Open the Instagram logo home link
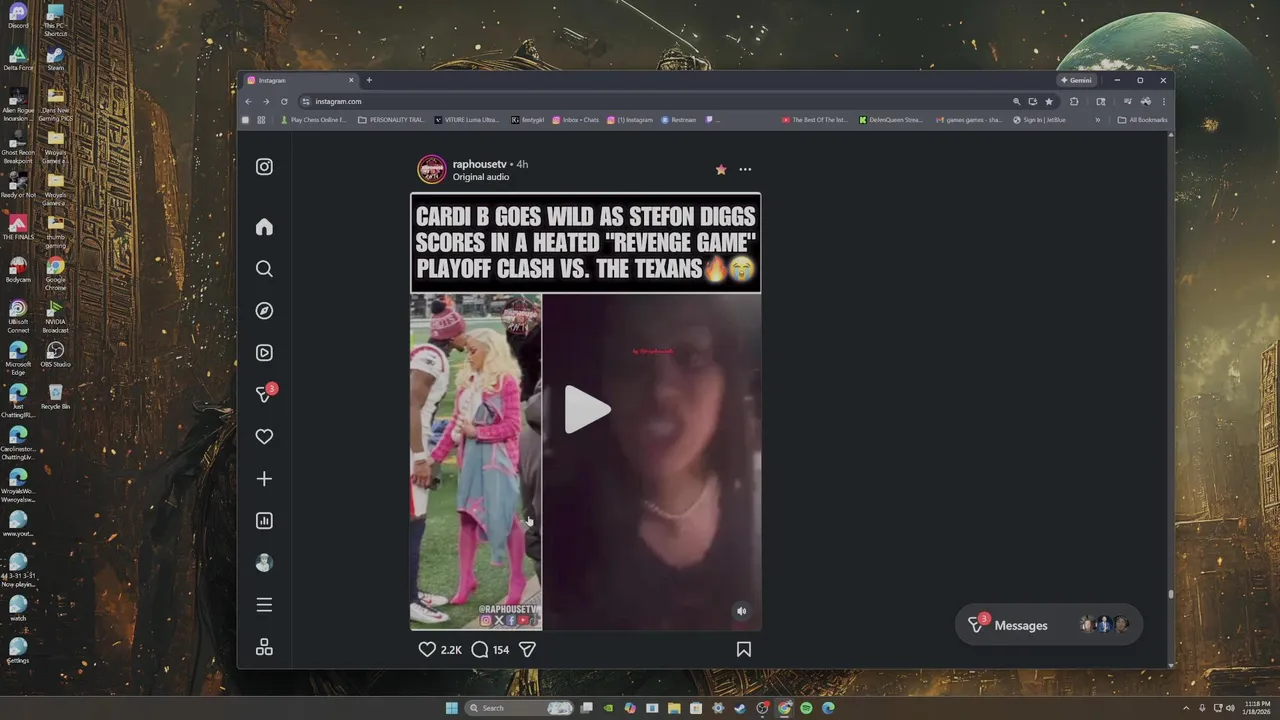The height and width of the screenshot is (720, 1280). pyautogui.click(x=264, y=167)
